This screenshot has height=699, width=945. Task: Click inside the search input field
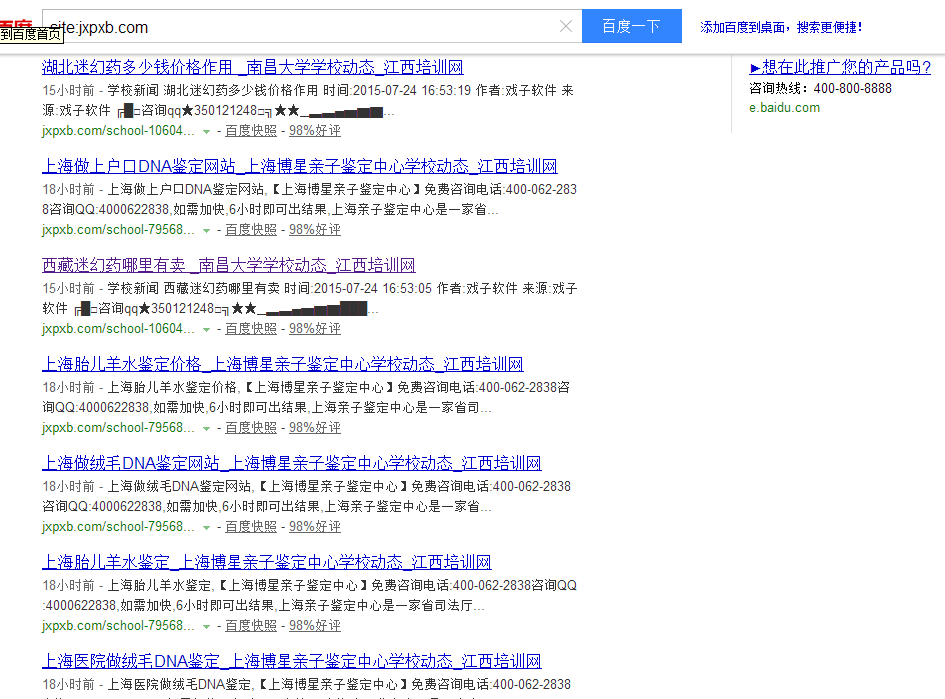pos(300,26)
